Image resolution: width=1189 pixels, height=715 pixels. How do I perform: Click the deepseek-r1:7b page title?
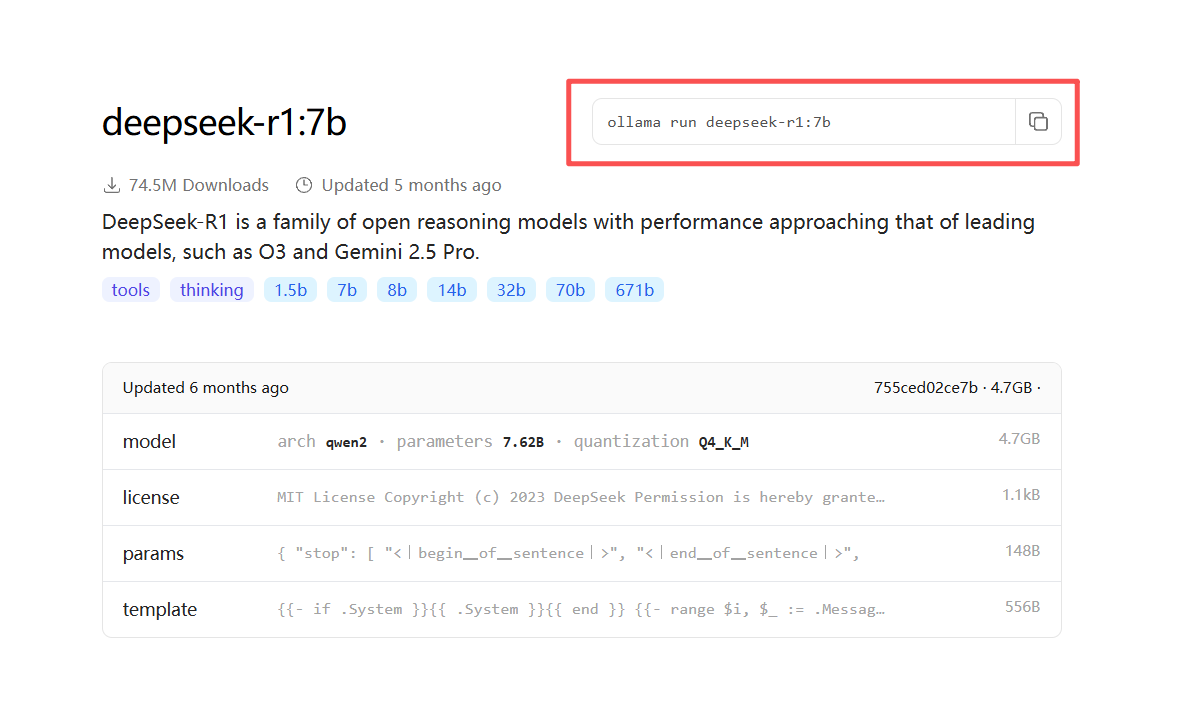(x=224, y=122)
